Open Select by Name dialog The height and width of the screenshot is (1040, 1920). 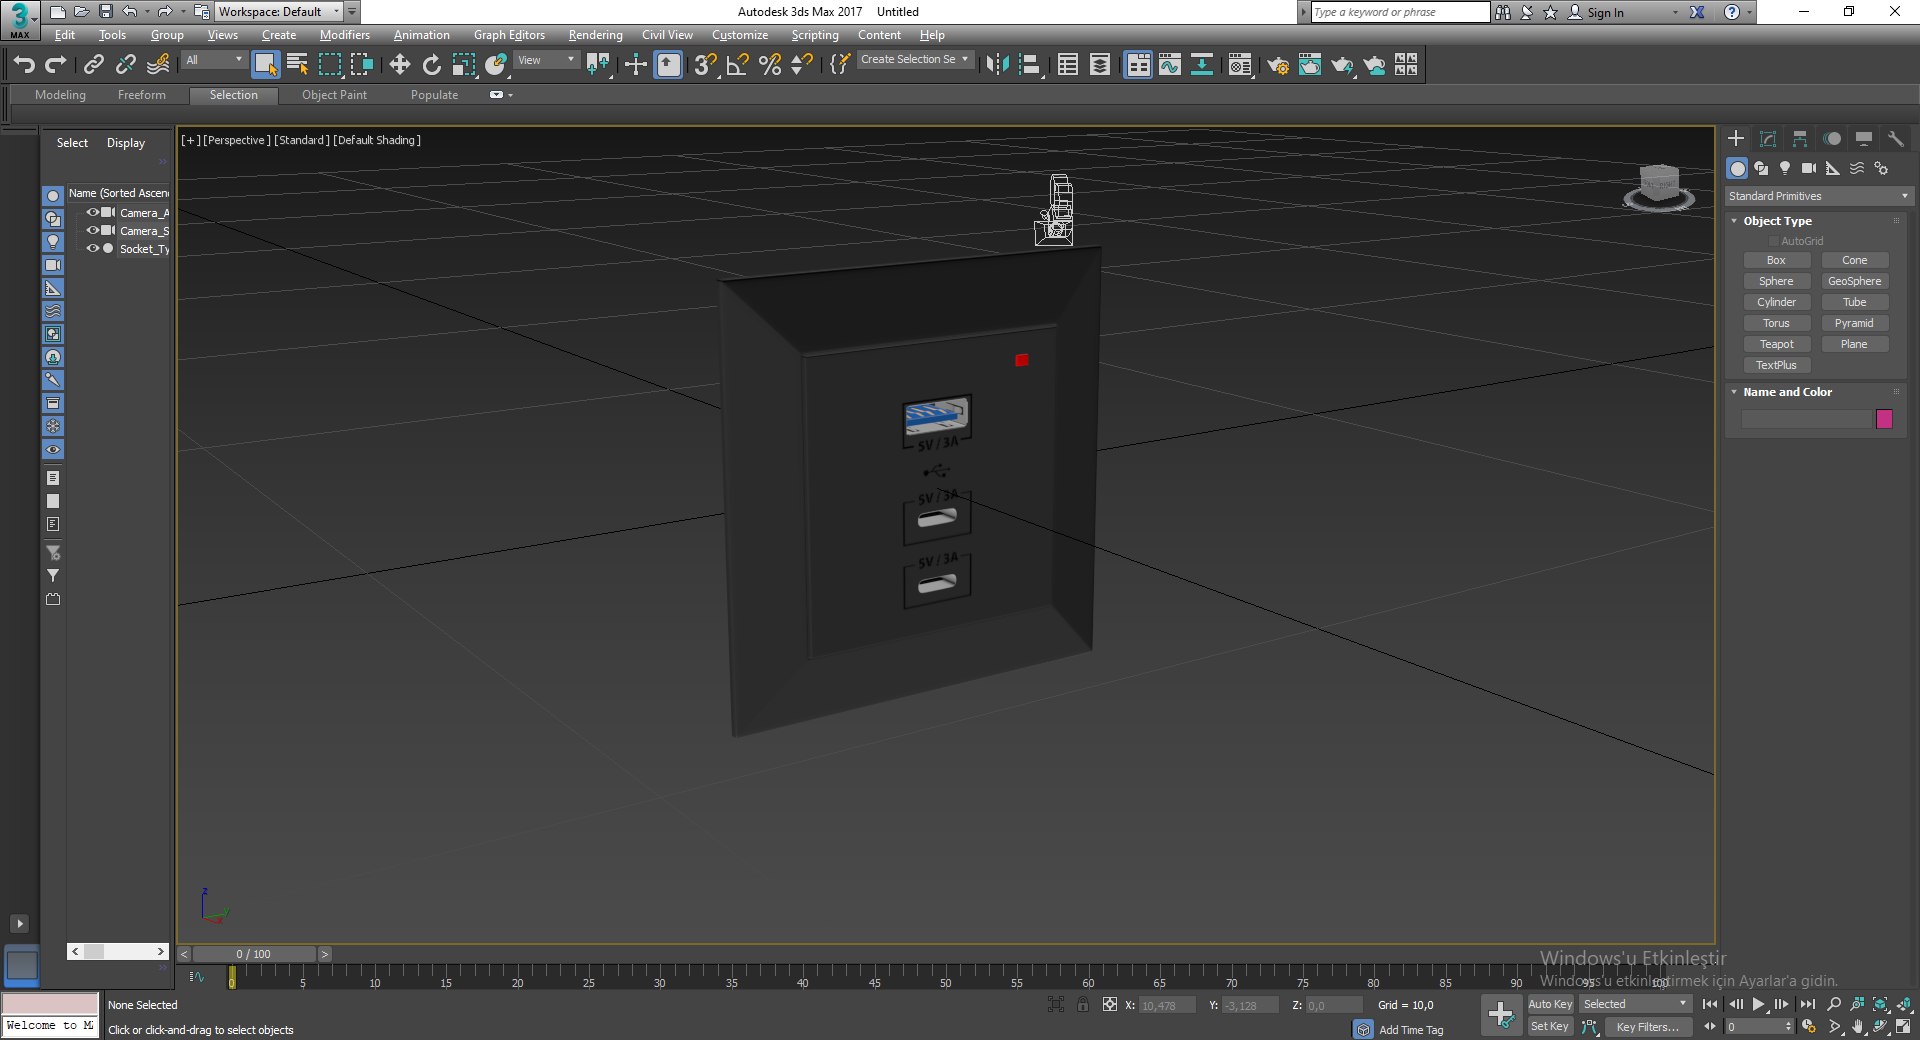point(297,65)
